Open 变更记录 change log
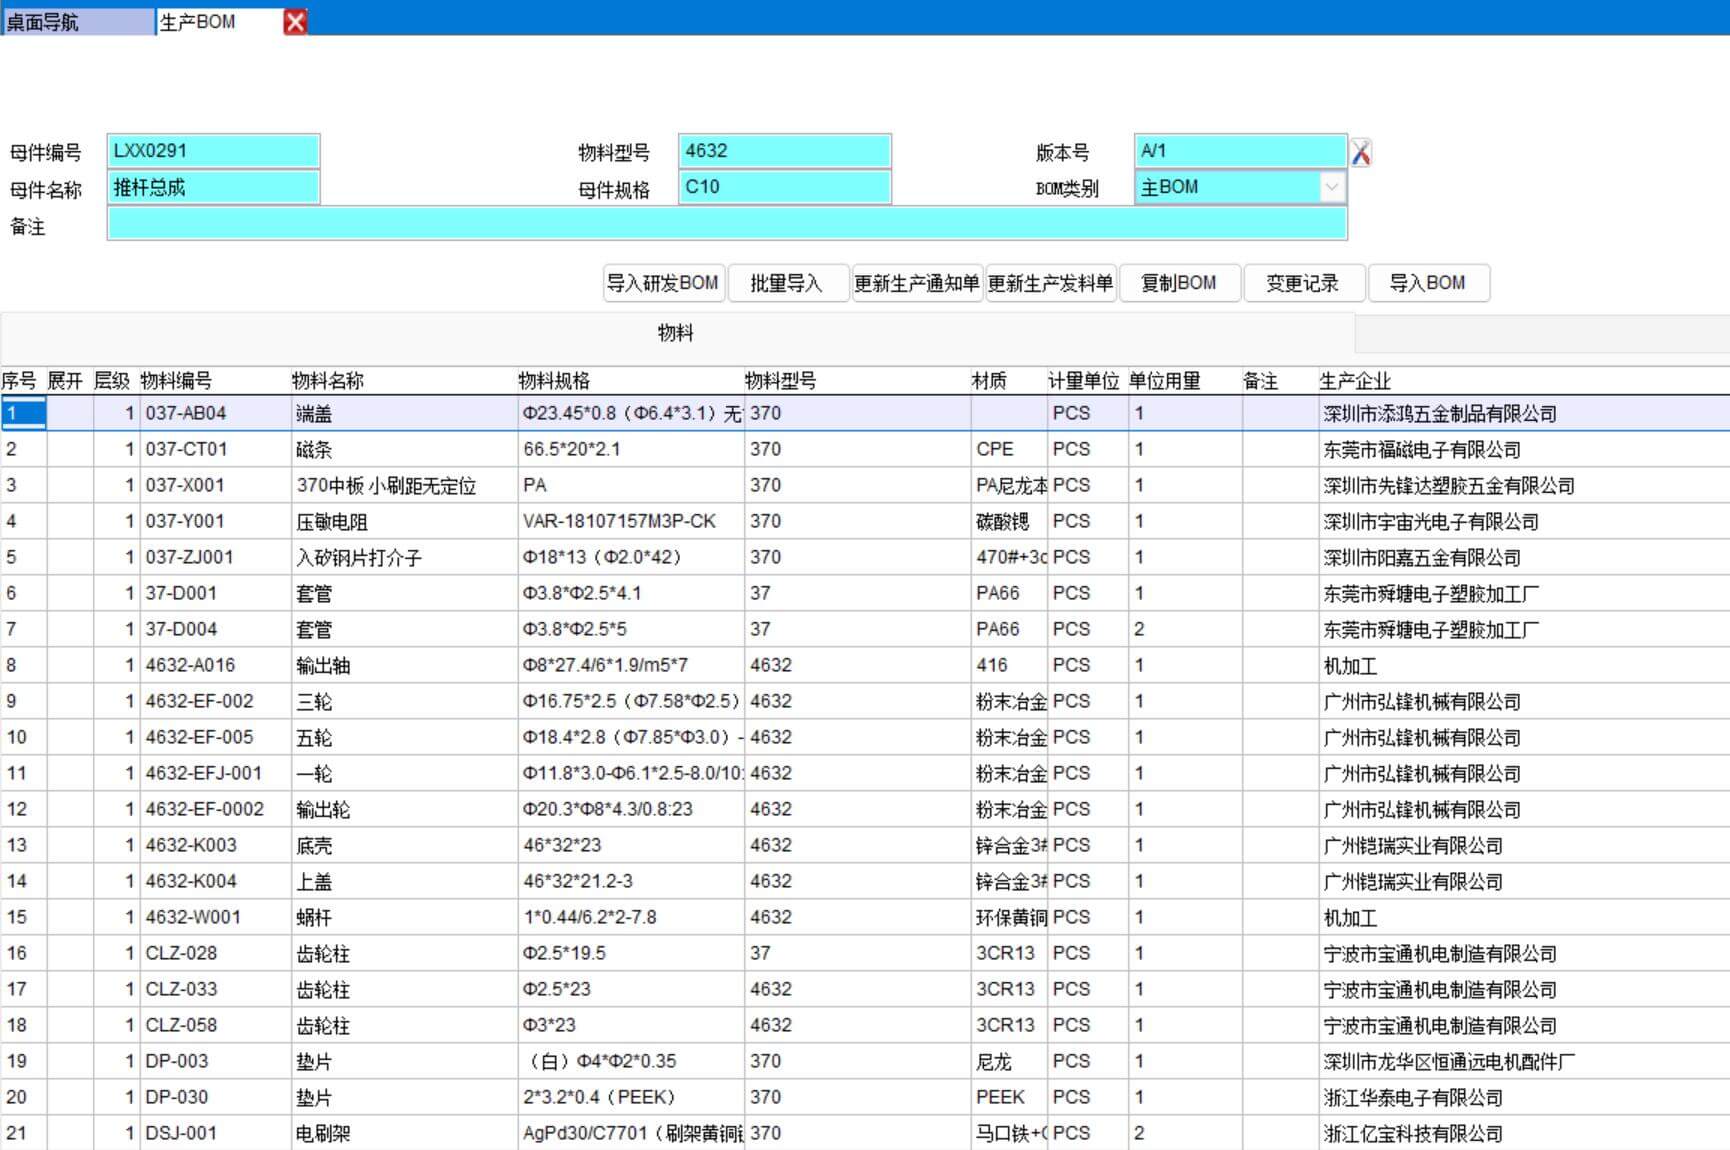 [1302, 283]
